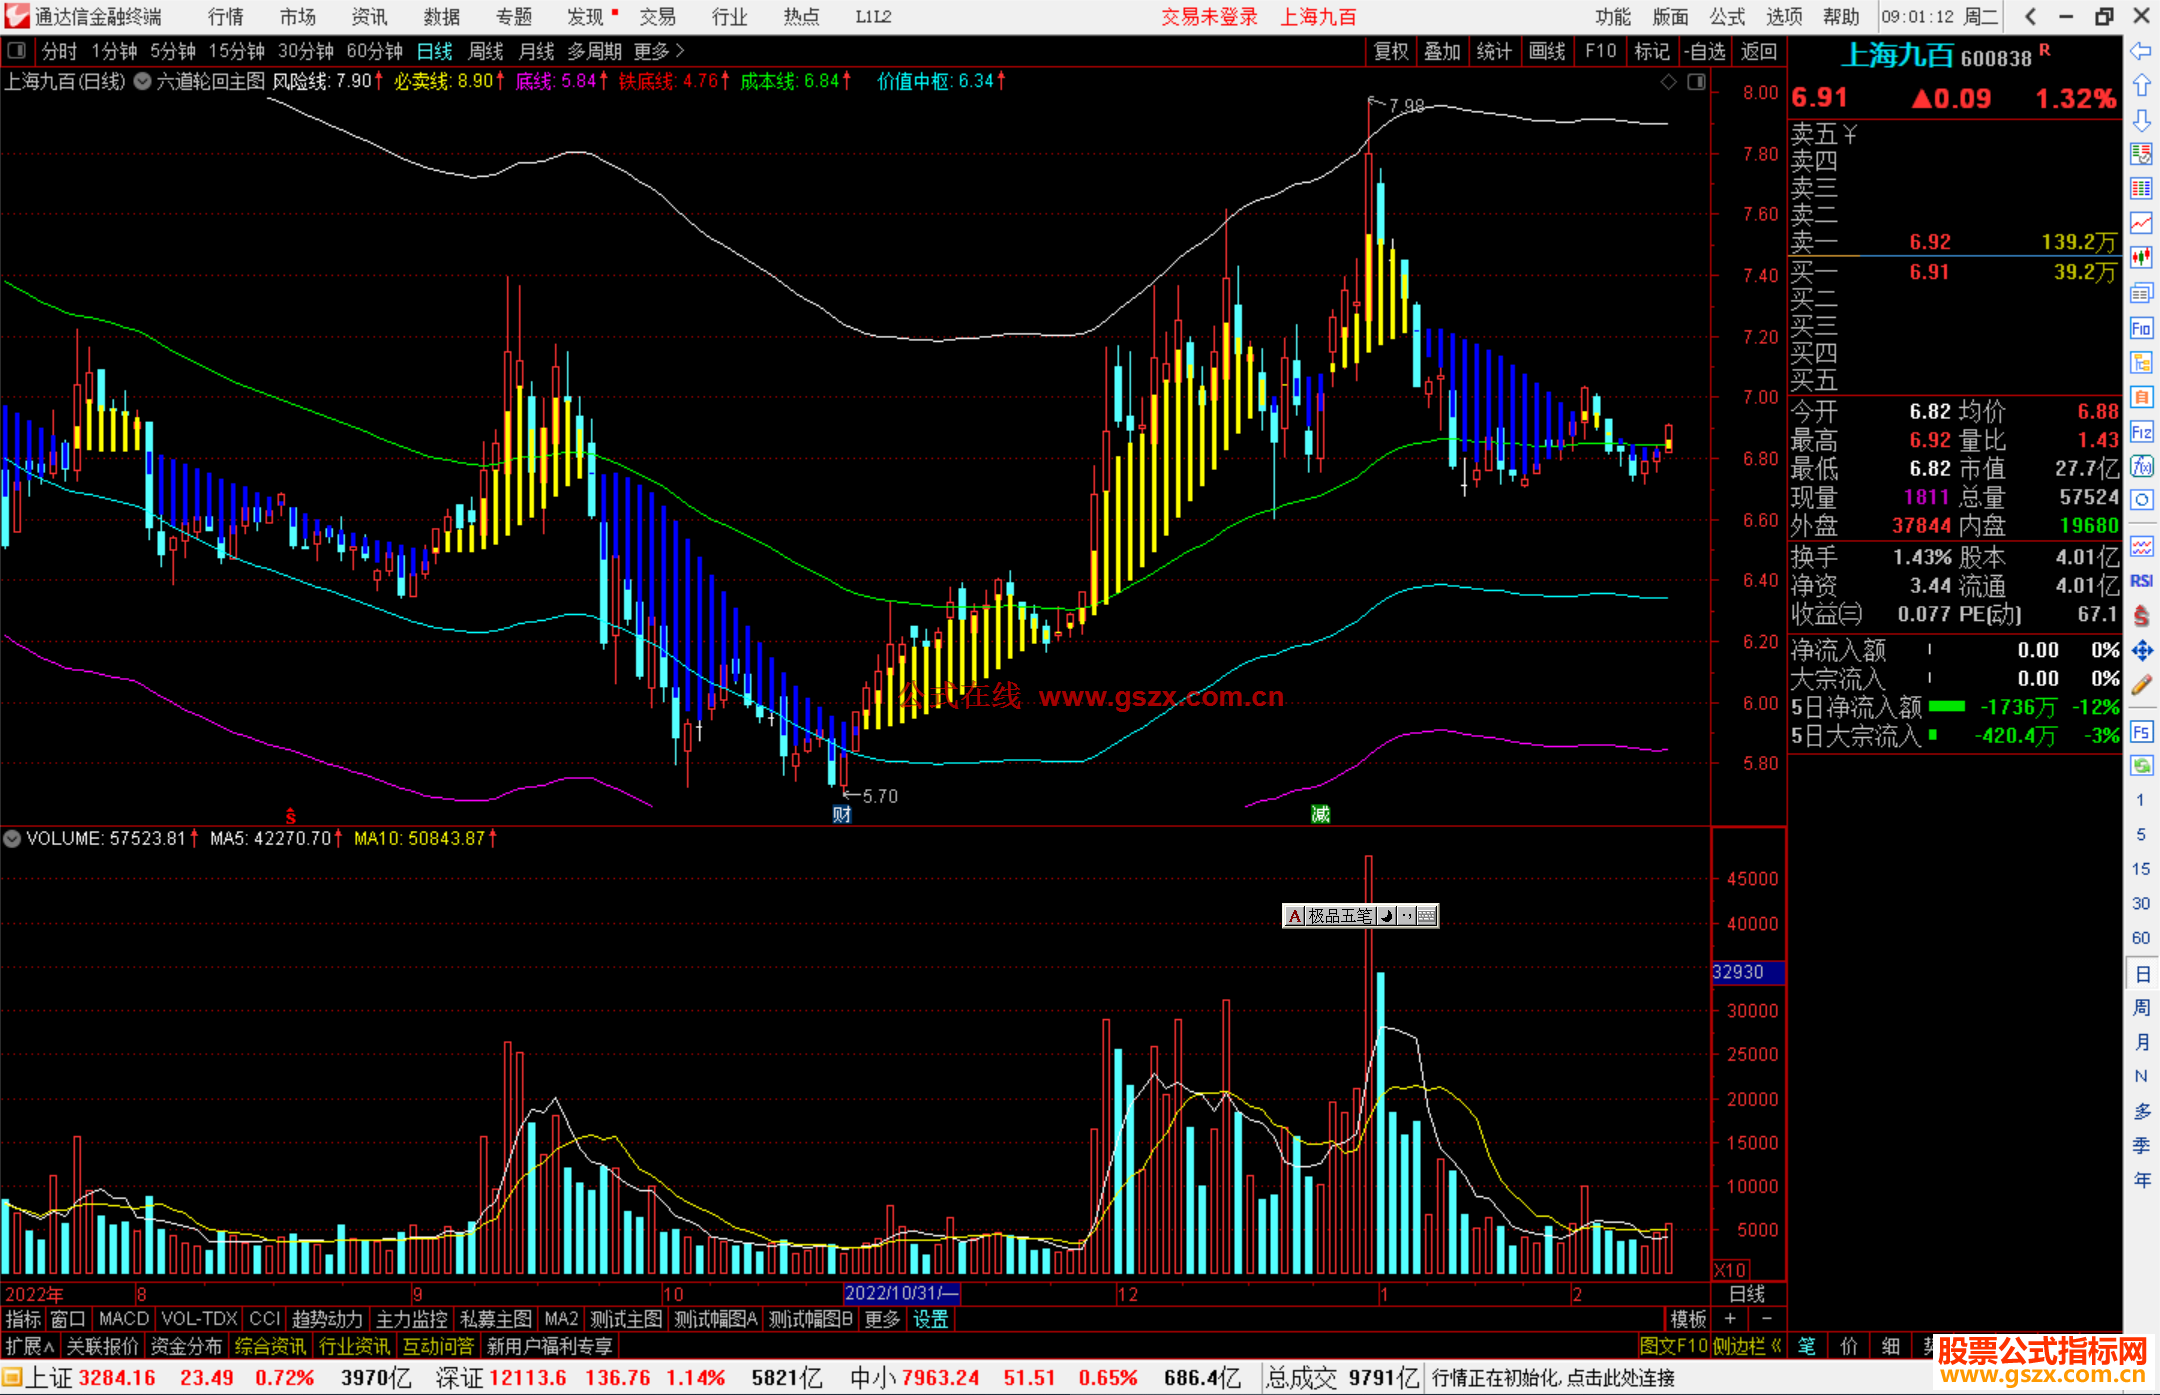
Task: Click the 2022/10/31 date marker on timeline
Action: tap(900, 1293)
